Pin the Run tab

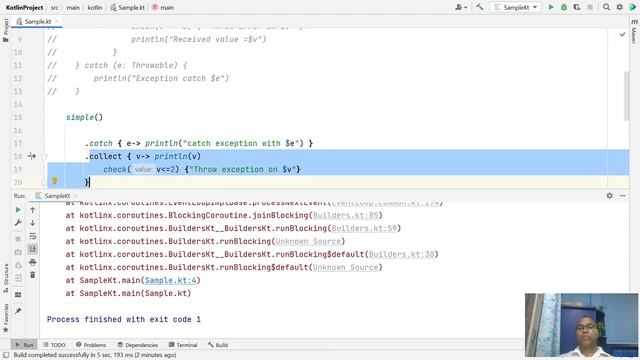pos(18,311)
